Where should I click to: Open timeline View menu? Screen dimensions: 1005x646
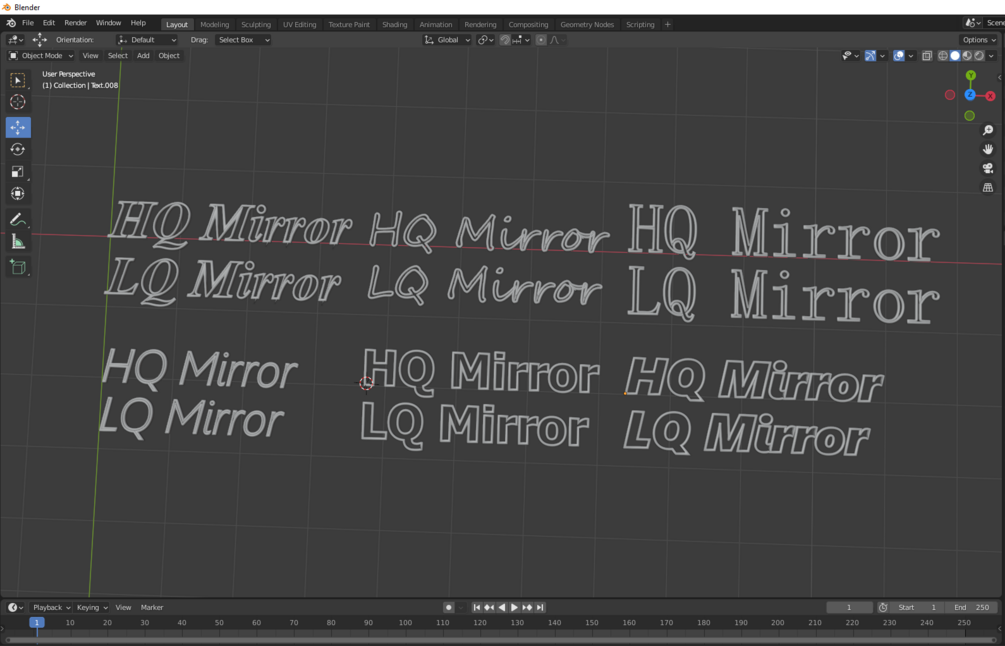(x=123, y=608)
